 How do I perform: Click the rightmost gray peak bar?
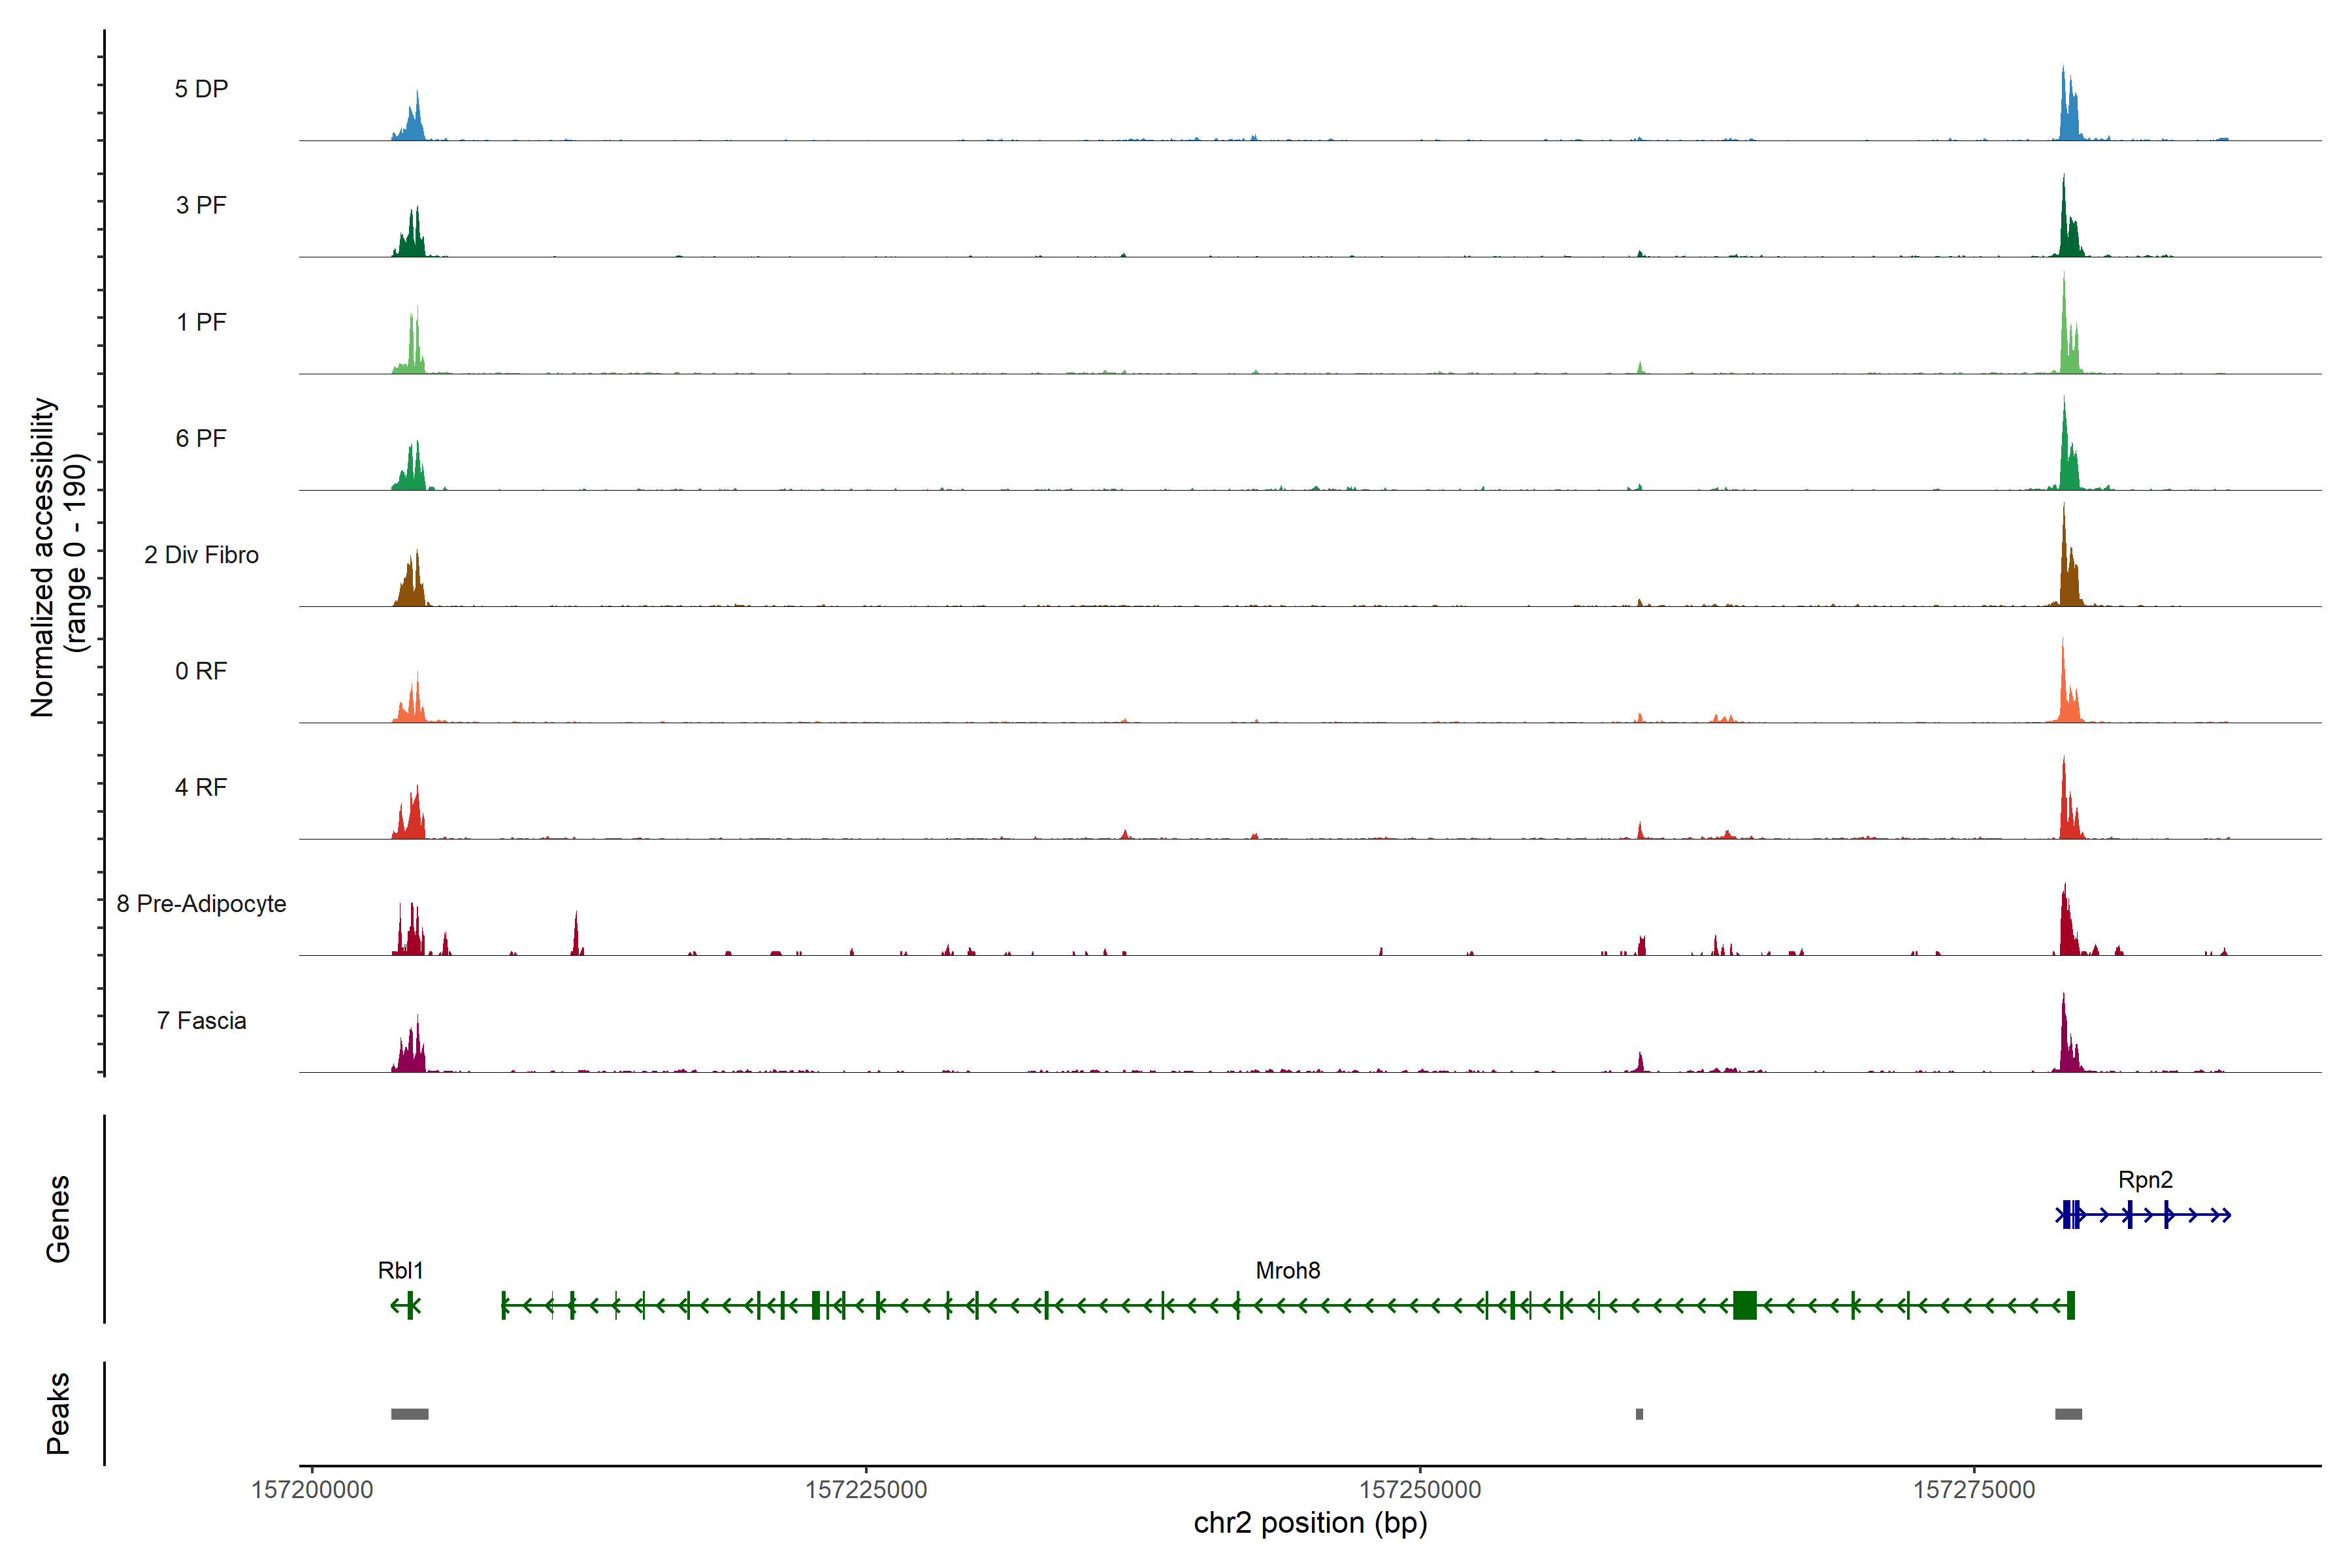coord(2068,1414)
